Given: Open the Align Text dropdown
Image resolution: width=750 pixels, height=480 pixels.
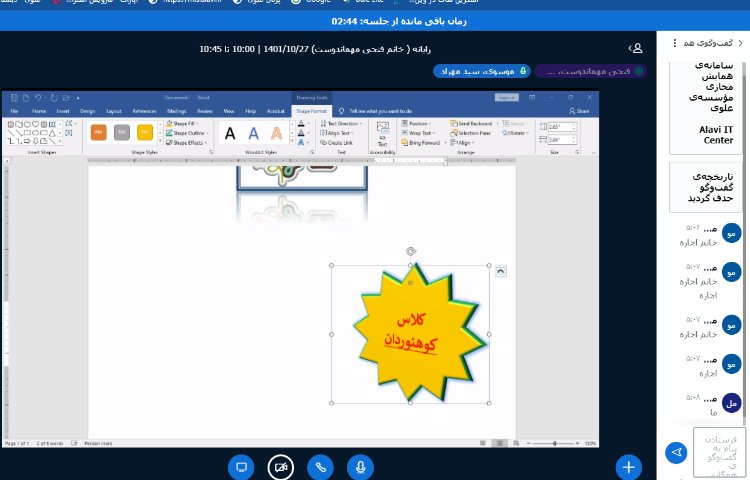Looking at the screenshot, I should coord(338,133).
